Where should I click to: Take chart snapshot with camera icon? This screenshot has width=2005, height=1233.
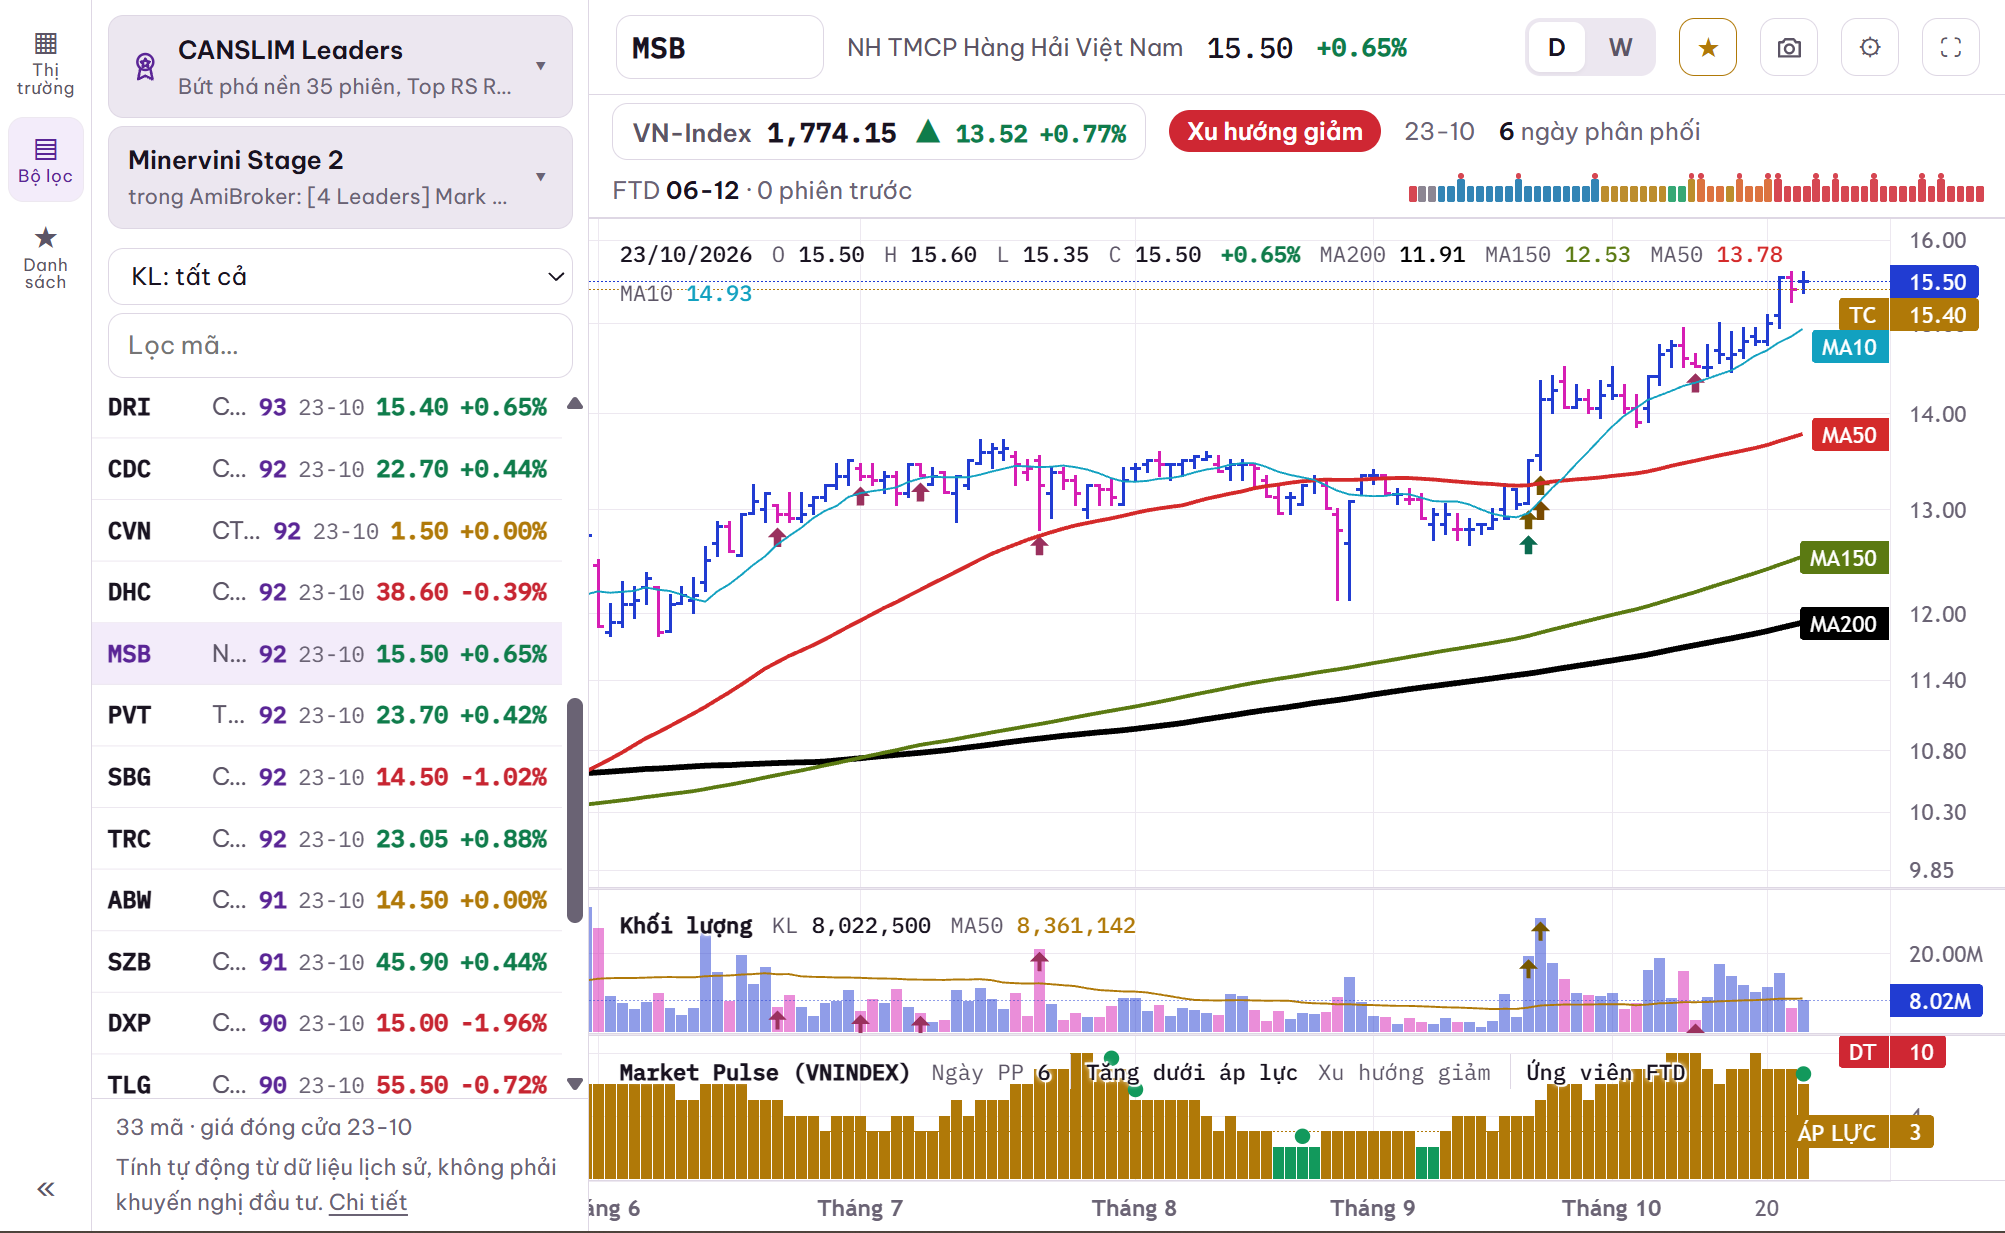coord(1789,47)
